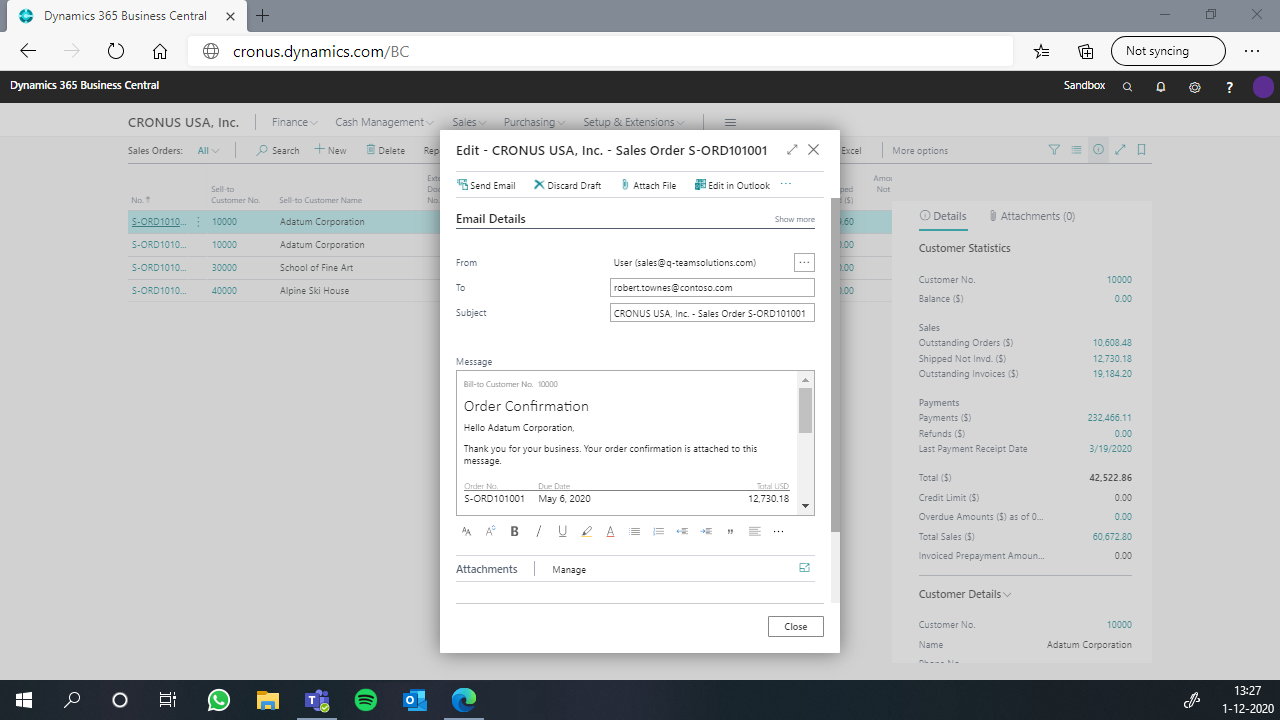The width and height of the screenshot is (1280, 720).
Task: Click the font size icon in the message toolbar
Action: 490,531
